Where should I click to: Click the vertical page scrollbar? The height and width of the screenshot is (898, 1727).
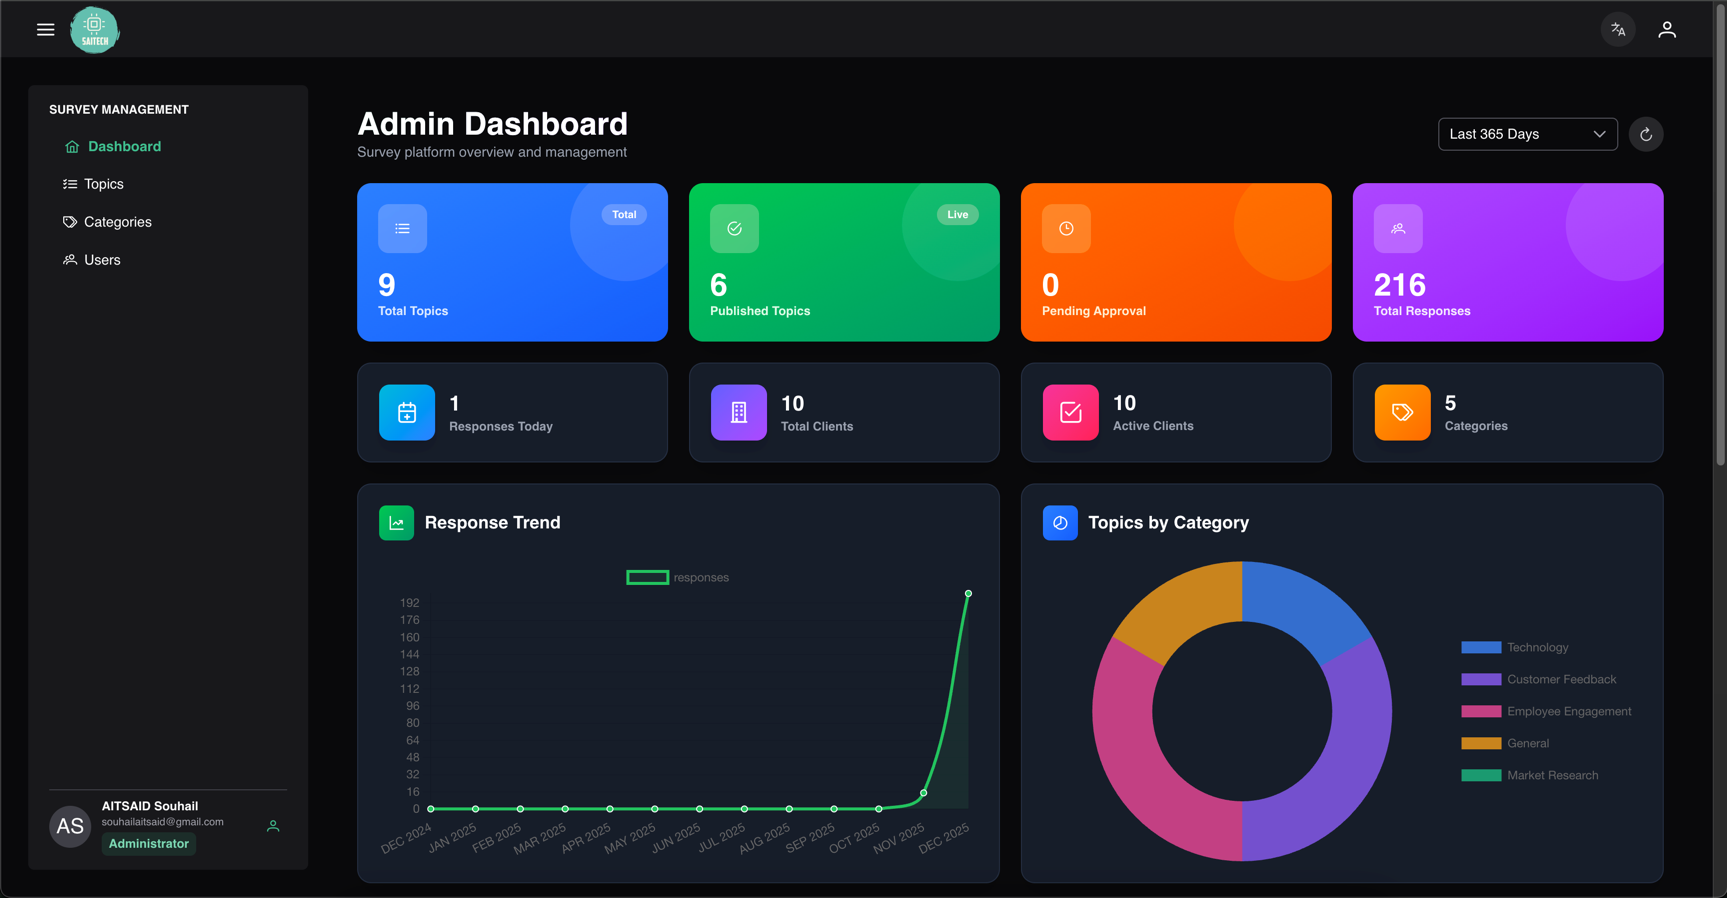click(x=1720, y=235)
